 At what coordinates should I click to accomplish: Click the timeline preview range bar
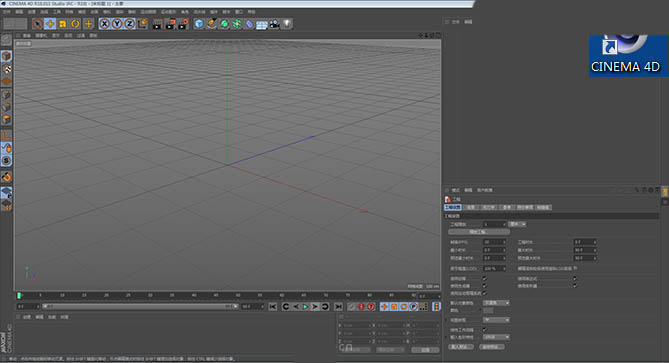[x=139, y=306]
